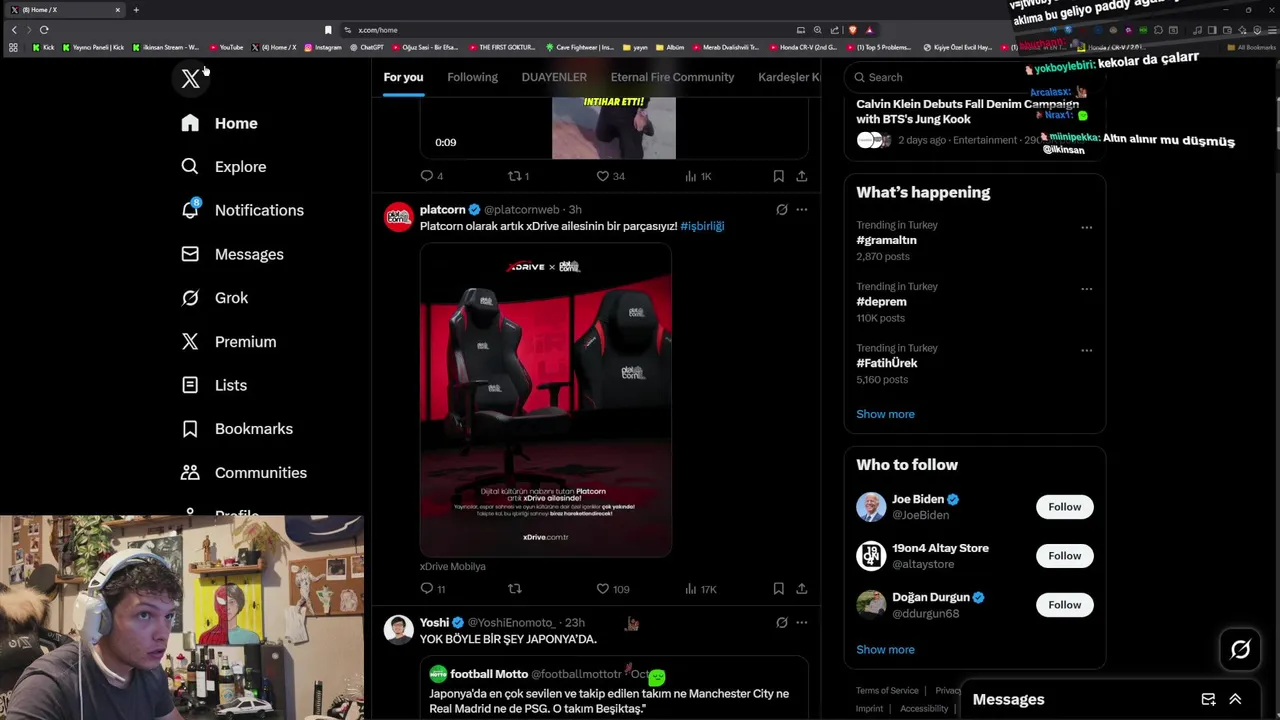
Task: Expand Show more under What's happening
Action: click(x=885, y=414)
